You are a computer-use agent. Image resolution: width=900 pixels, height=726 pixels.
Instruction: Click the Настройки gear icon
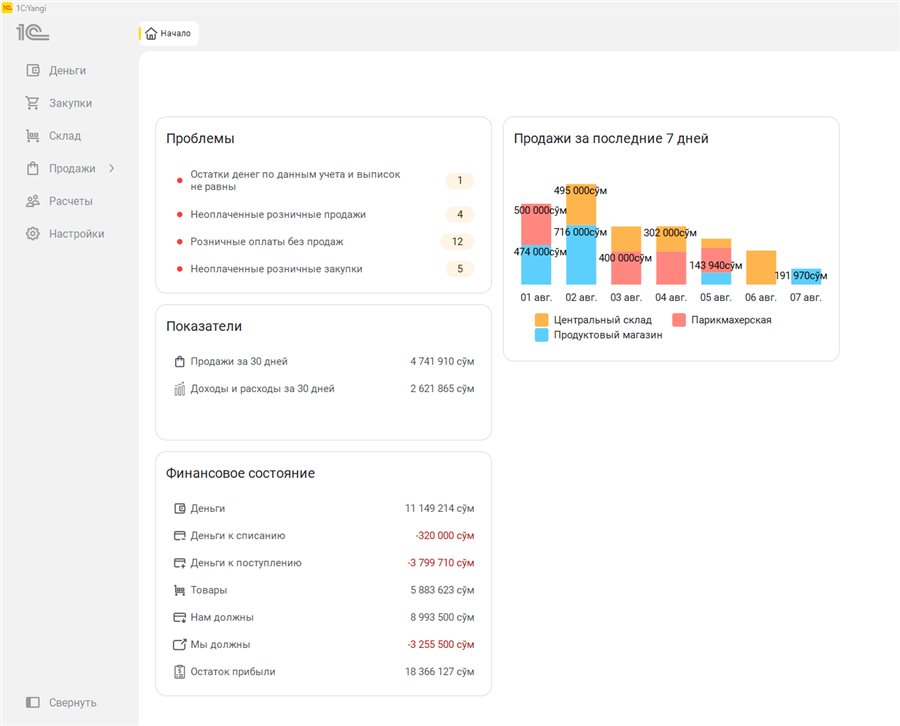[x=33, y=234]
